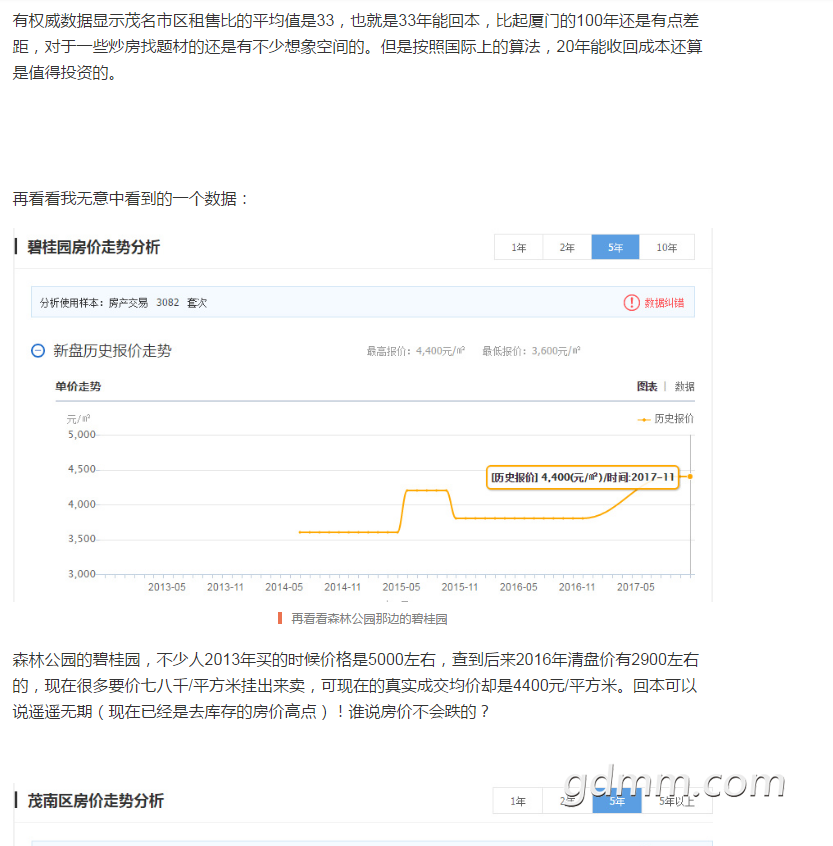The width and height of the screenshot is (833, 846).
Task: Click the 5,000 y-axis value
Action: coord(81,435)
